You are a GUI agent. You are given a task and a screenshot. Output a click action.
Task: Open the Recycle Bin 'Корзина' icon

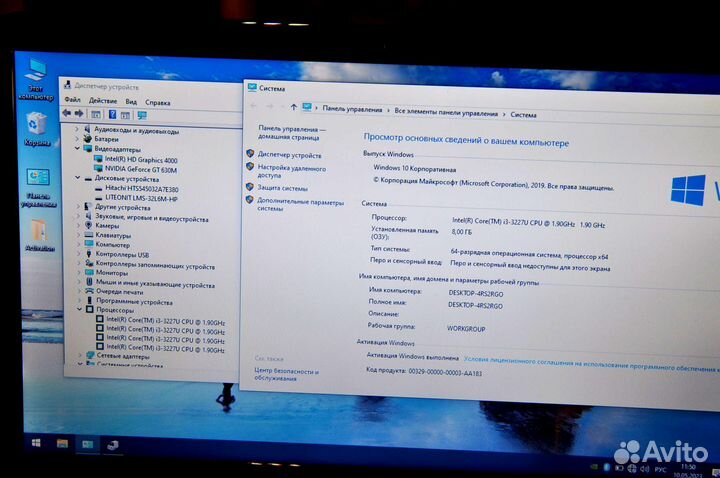37,129
